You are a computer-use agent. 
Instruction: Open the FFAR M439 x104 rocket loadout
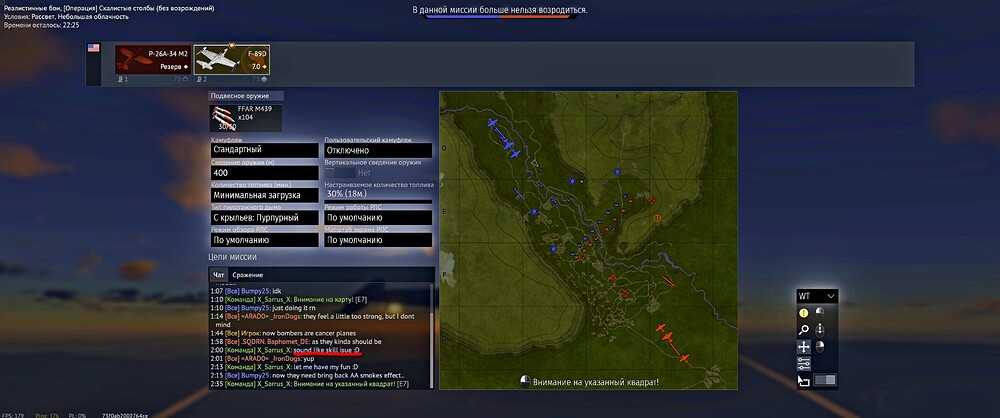click(x=246, y=118)
